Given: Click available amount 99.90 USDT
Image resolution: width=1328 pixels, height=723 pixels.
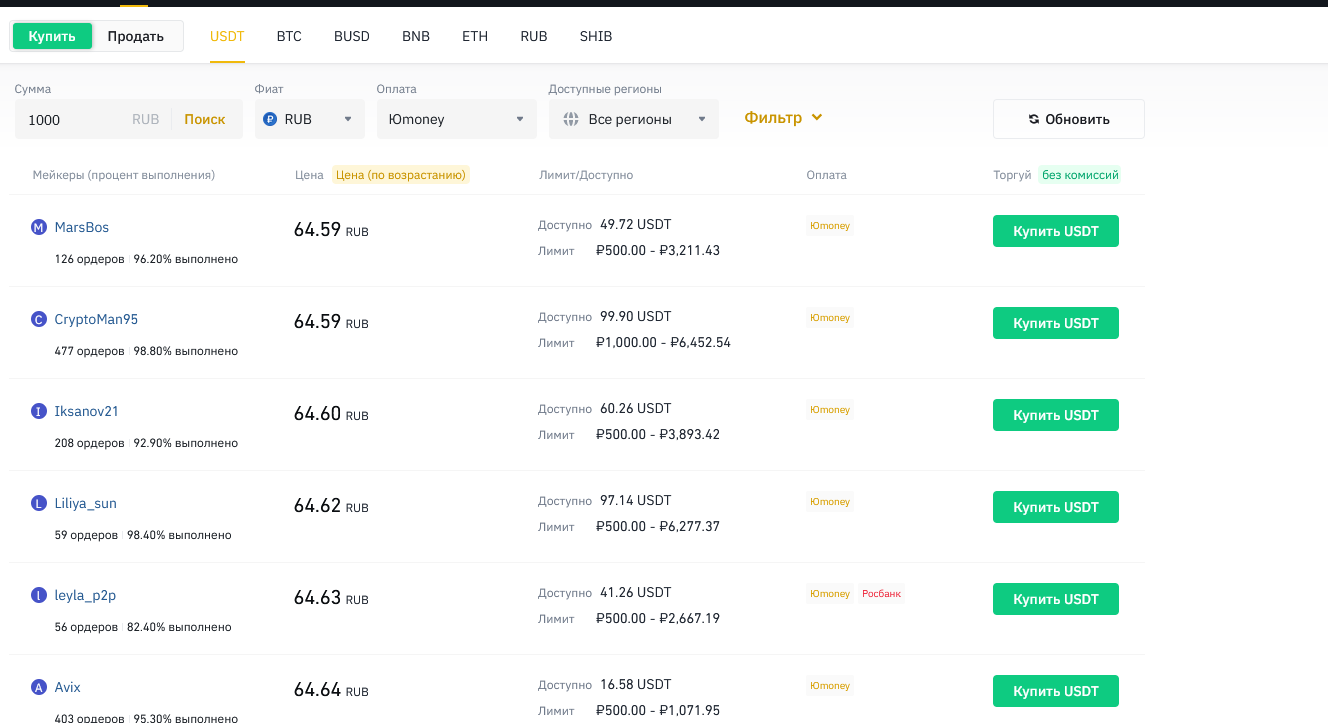Looking at the screenshot, I should point(636,316).
